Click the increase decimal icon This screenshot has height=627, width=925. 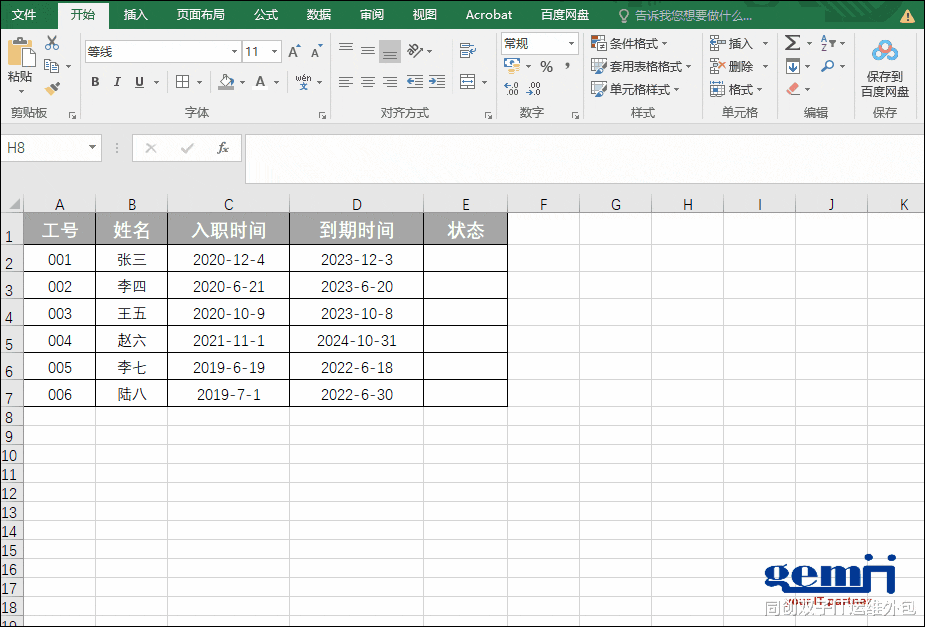pyautogui.click(x=510, y=87)
